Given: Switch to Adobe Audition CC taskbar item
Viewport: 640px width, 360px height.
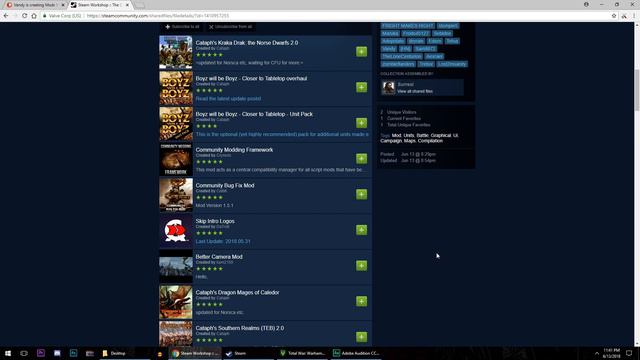Looking at the screenshot, I should 356,353.
